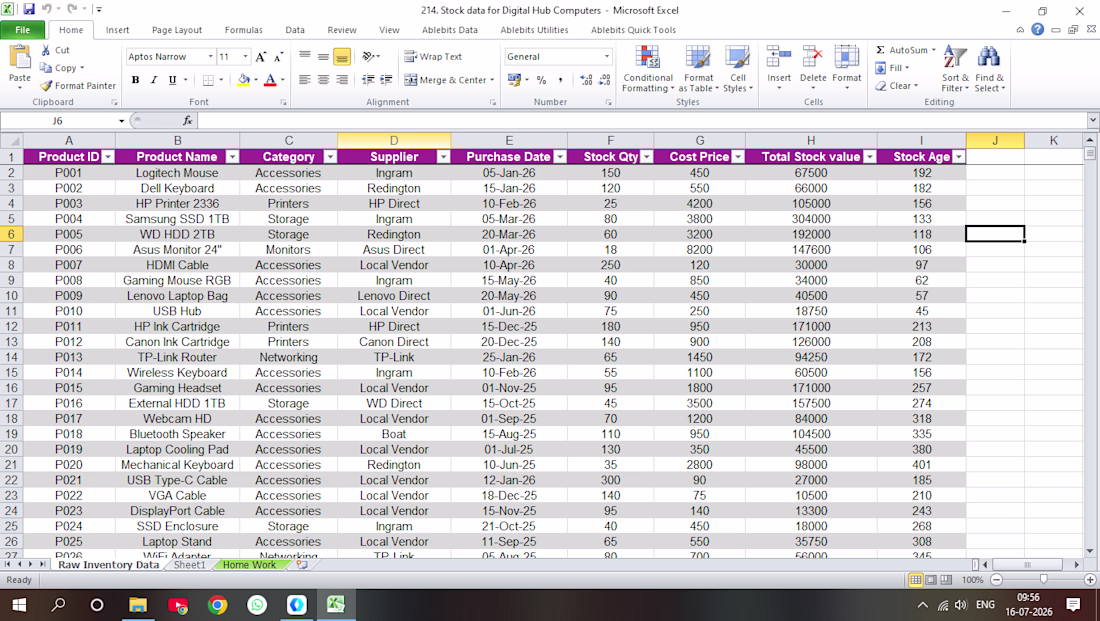The image size is (1100, 621).
Task: Open the Category column filter dropdown
Action: (x=330, y=157)
